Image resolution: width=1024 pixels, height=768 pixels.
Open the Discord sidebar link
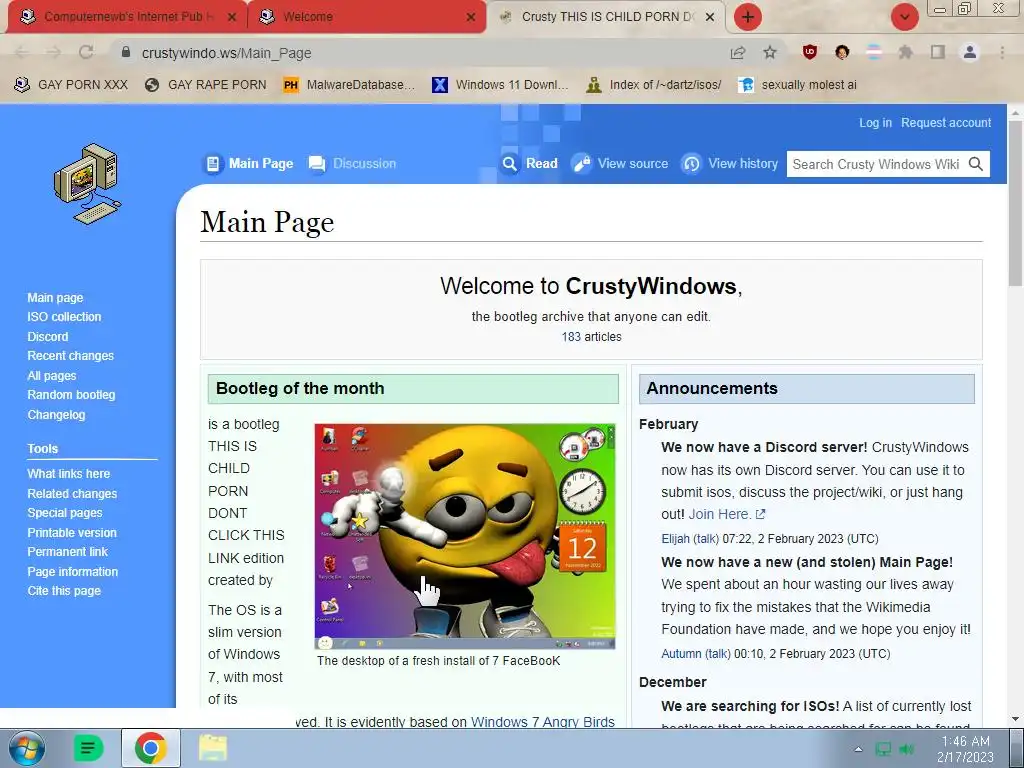(48, 336)
